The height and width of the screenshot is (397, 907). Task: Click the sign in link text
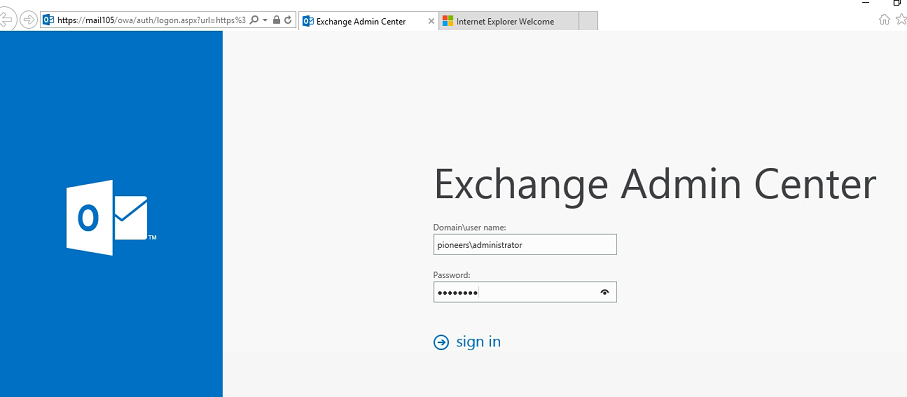(478, 342)
